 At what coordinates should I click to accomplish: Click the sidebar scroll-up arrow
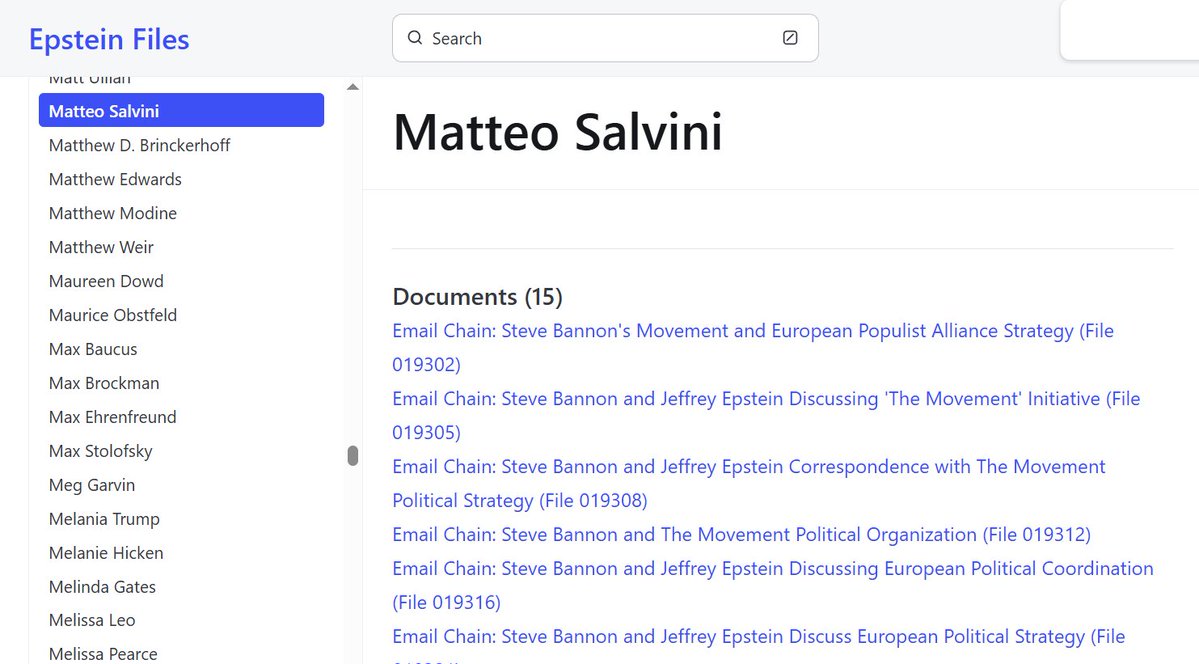[x=353, y=87]
